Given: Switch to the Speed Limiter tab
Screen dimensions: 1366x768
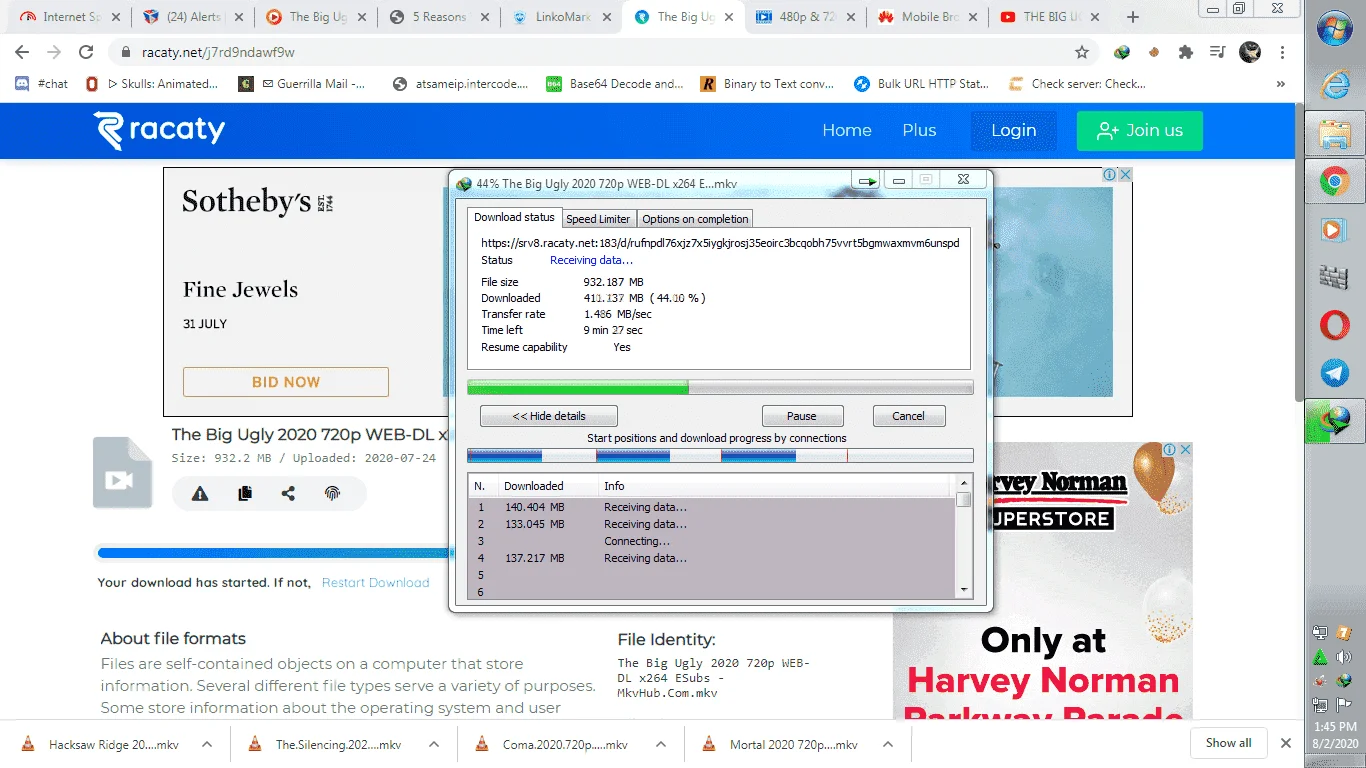Looking at the screenshot, I should pyautogui.click(x=598, y=219).
